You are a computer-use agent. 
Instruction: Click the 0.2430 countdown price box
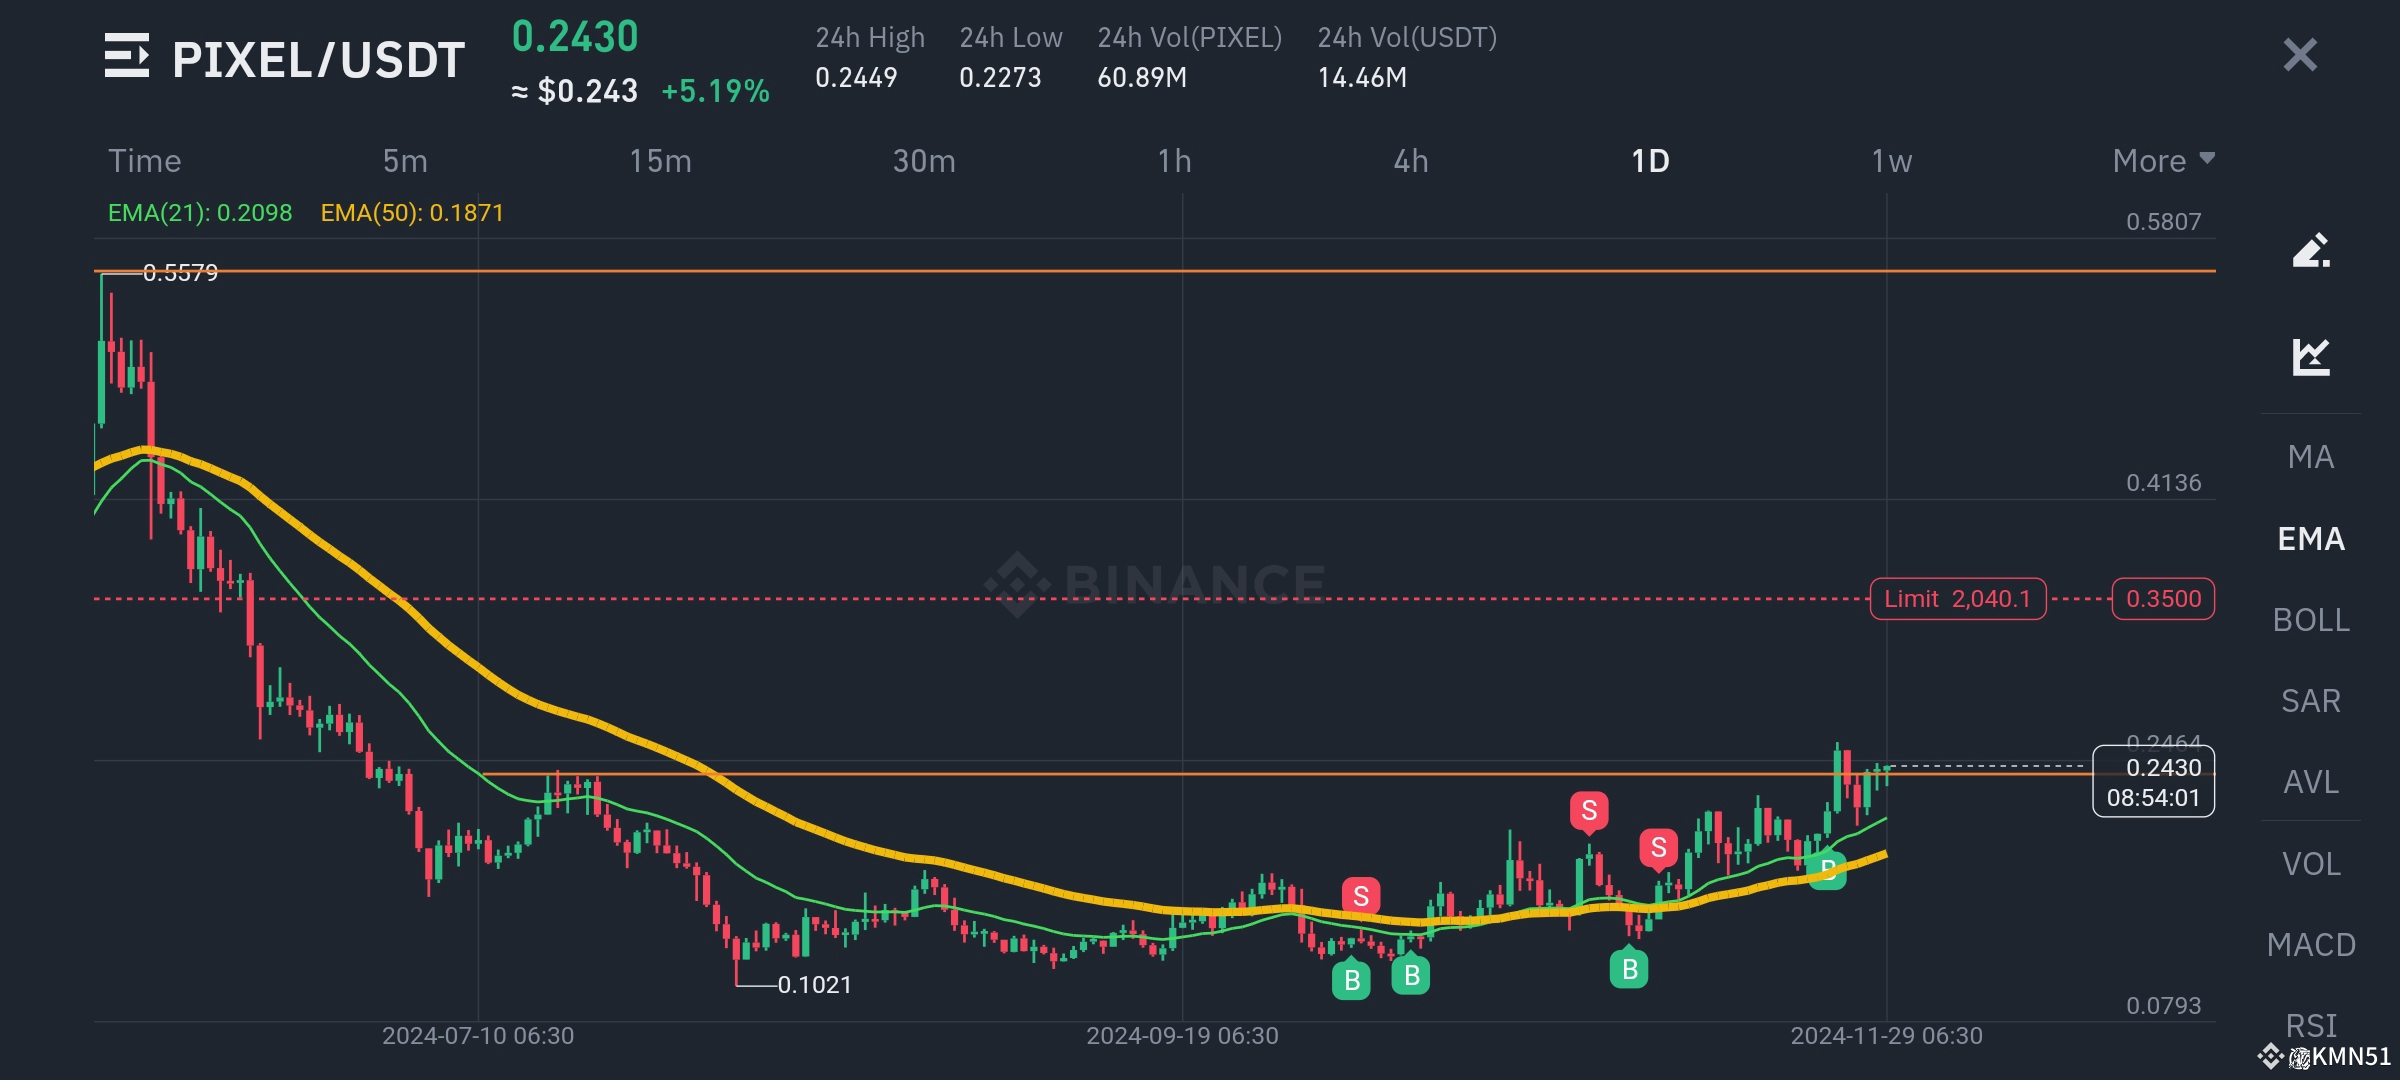[2152, 783]
